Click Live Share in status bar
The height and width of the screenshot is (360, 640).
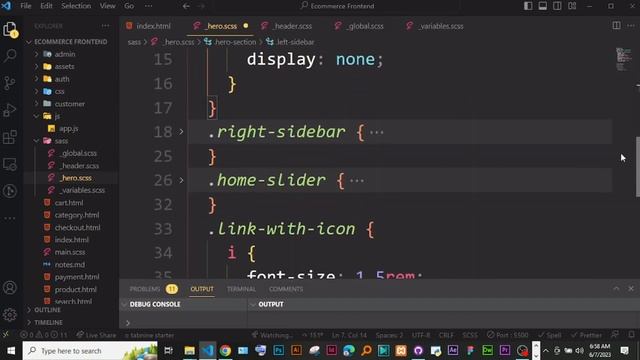tap(96, 335)
